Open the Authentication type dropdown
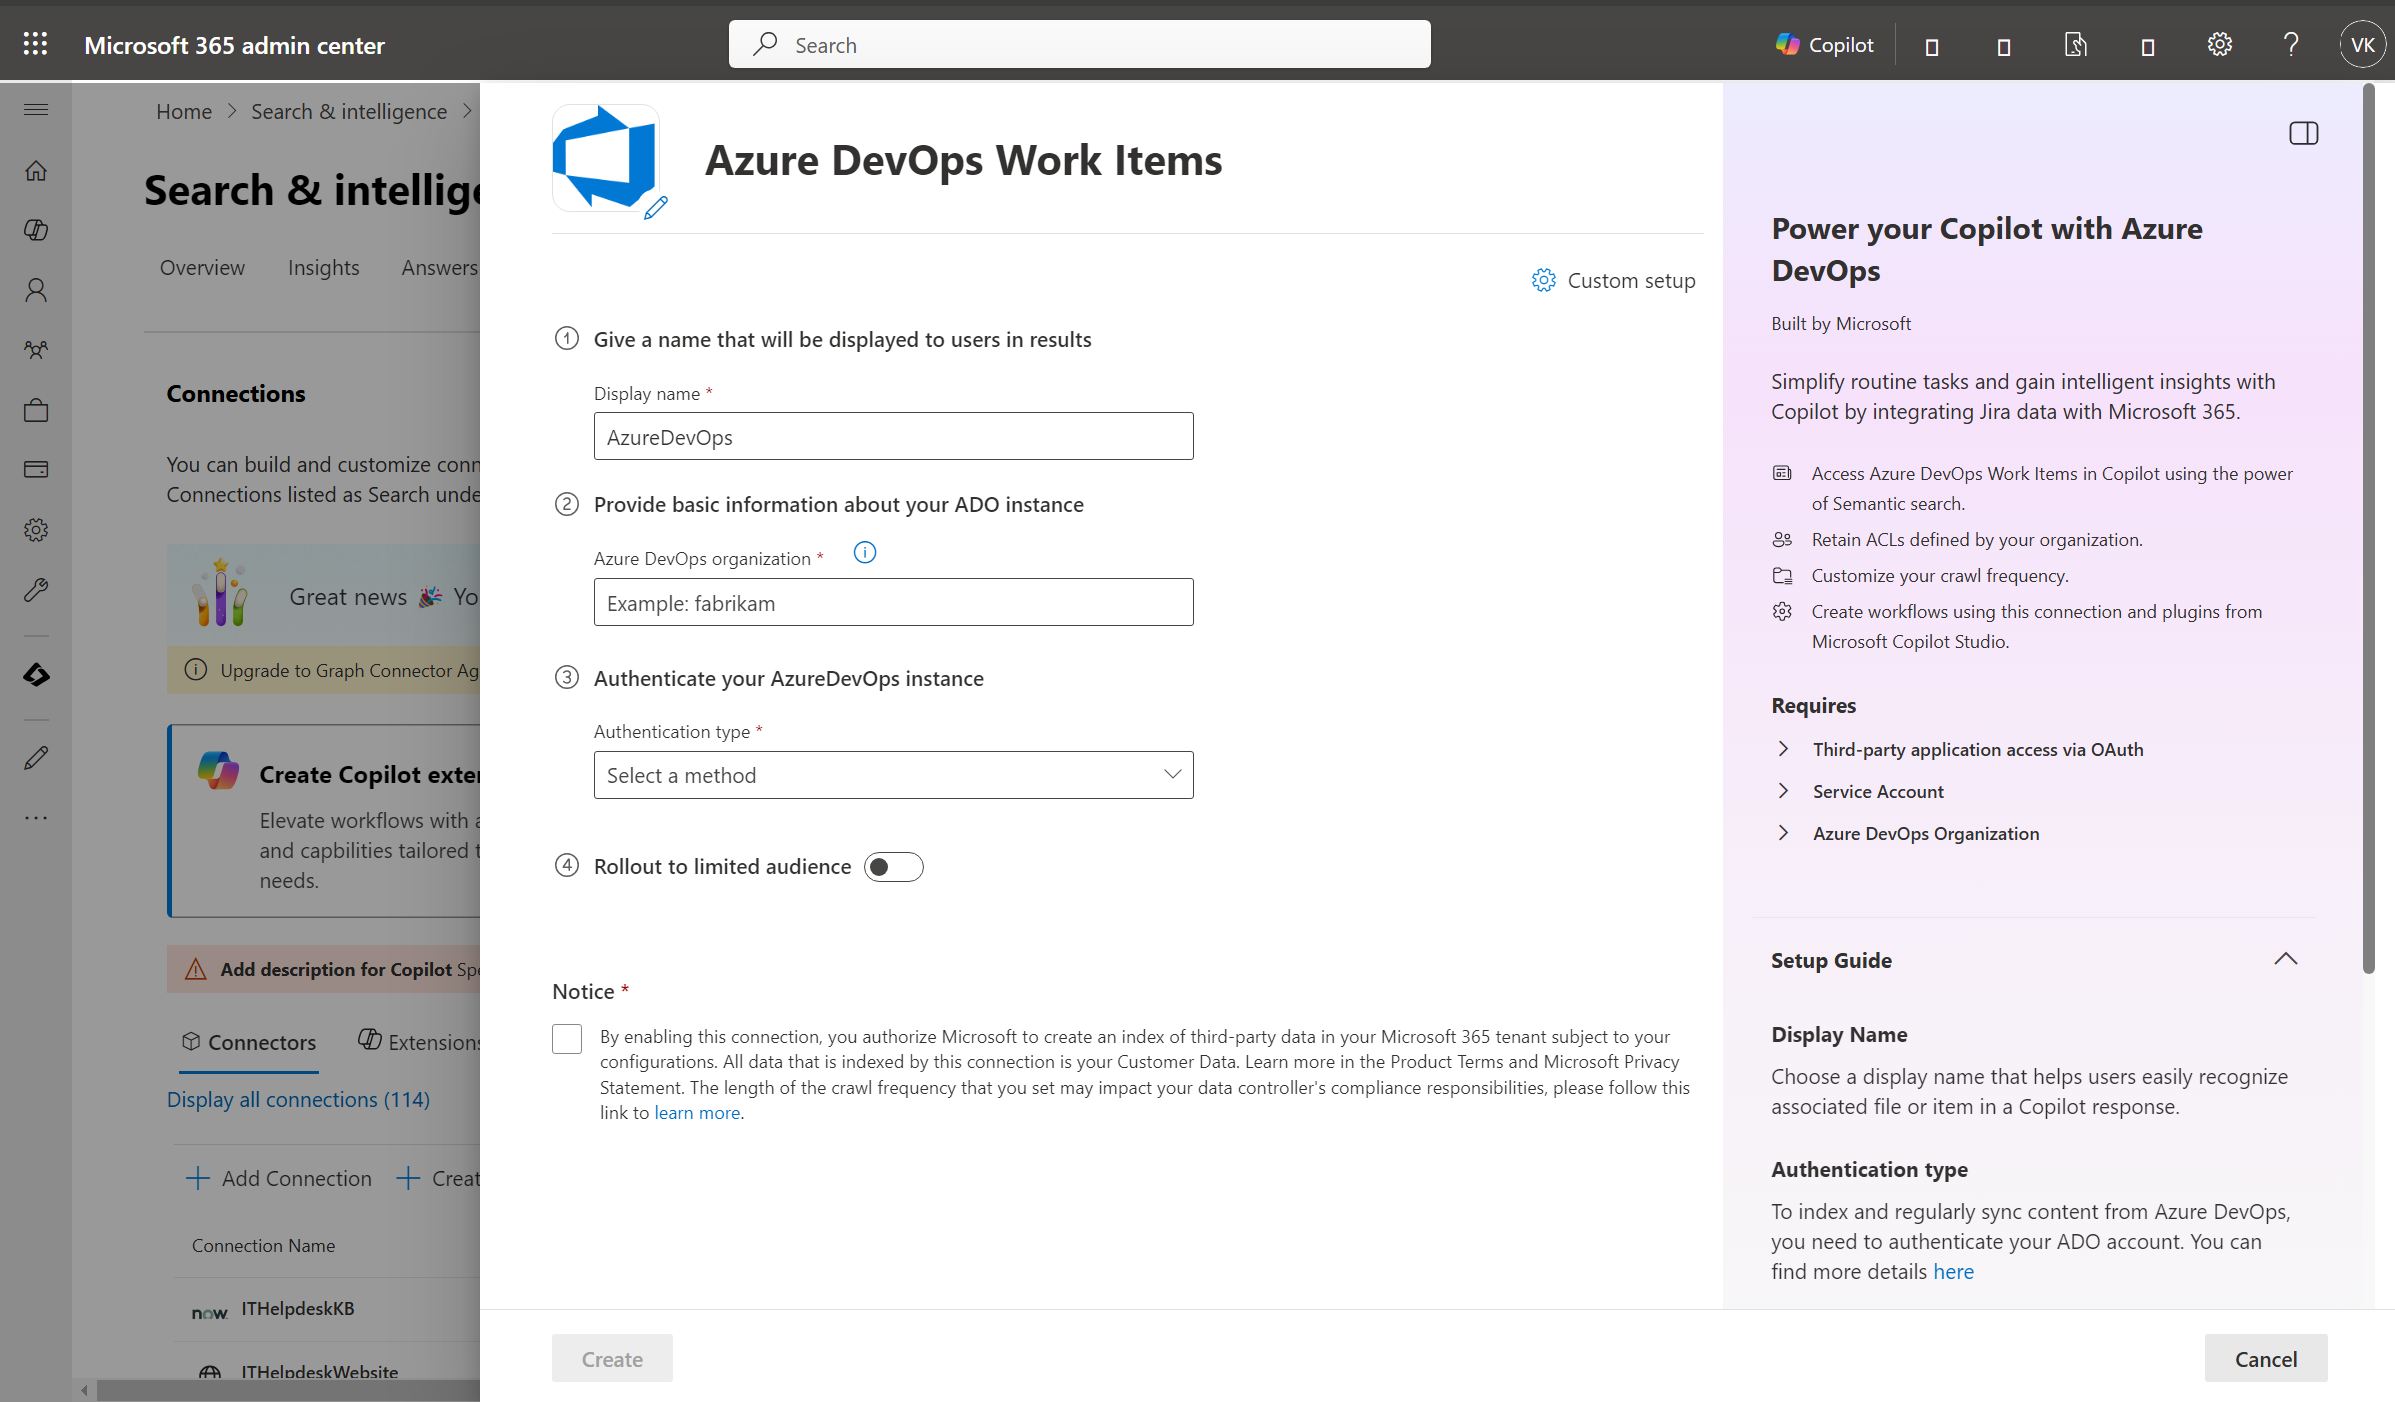The image size is (2395, 1402). (x=893, y=775)
